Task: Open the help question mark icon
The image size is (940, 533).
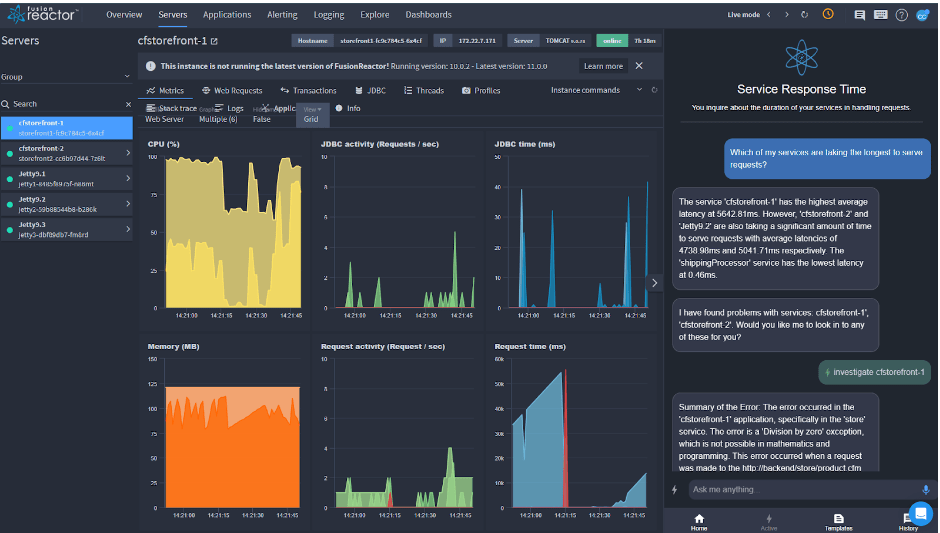Action: [x=902, y=15]
